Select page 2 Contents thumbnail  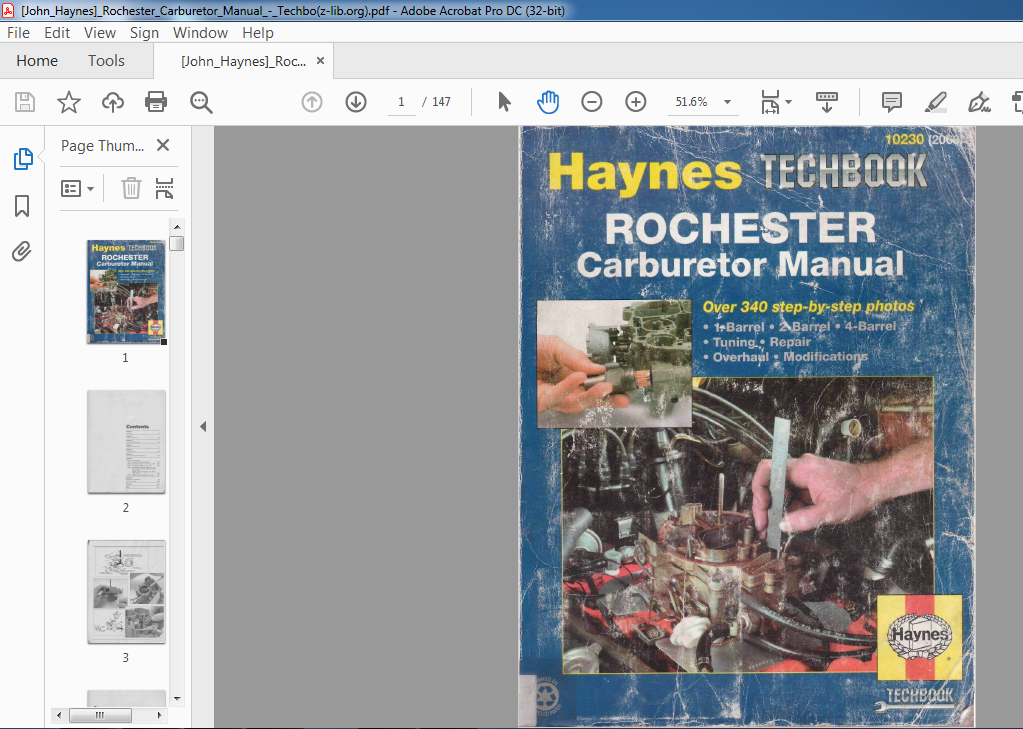click(x=126, y=442)
